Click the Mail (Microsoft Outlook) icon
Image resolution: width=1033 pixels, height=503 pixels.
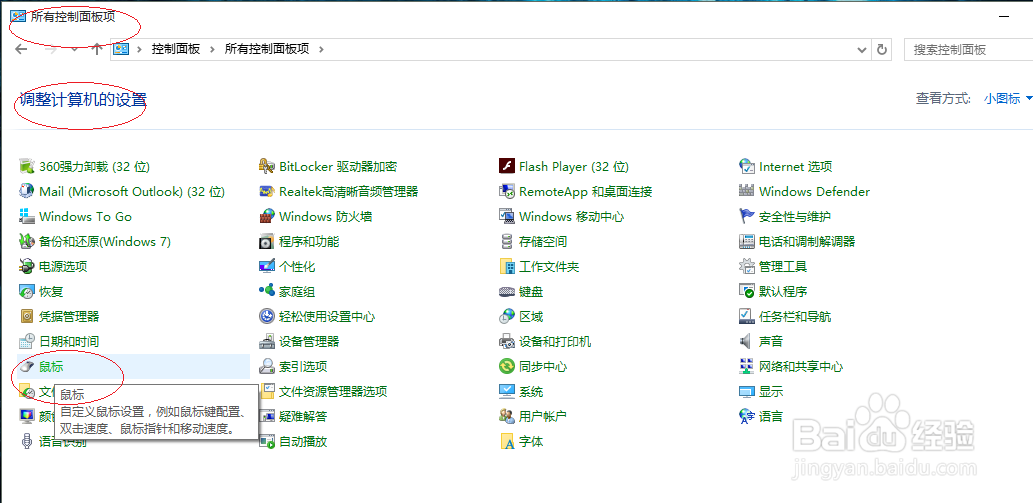coord(26,192)
